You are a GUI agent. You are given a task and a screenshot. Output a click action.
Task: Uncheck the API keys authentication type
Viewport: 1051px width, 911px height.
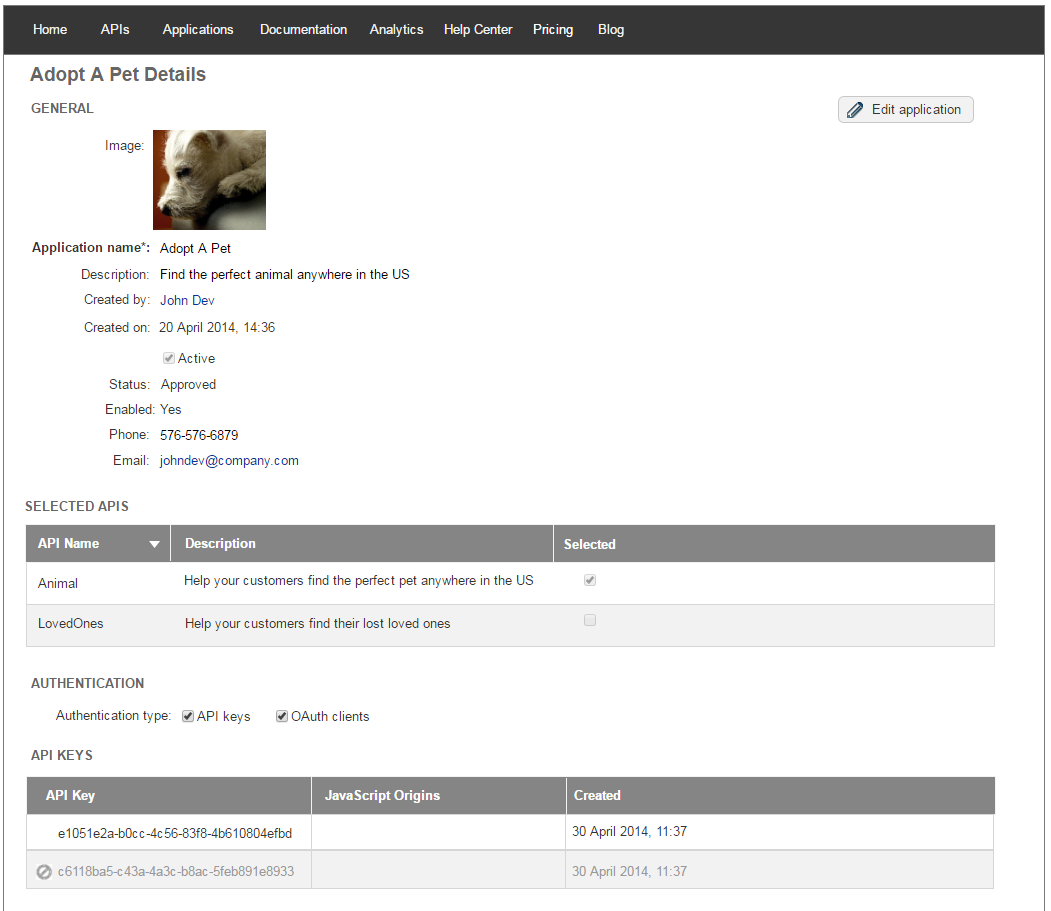click(188, 716)
